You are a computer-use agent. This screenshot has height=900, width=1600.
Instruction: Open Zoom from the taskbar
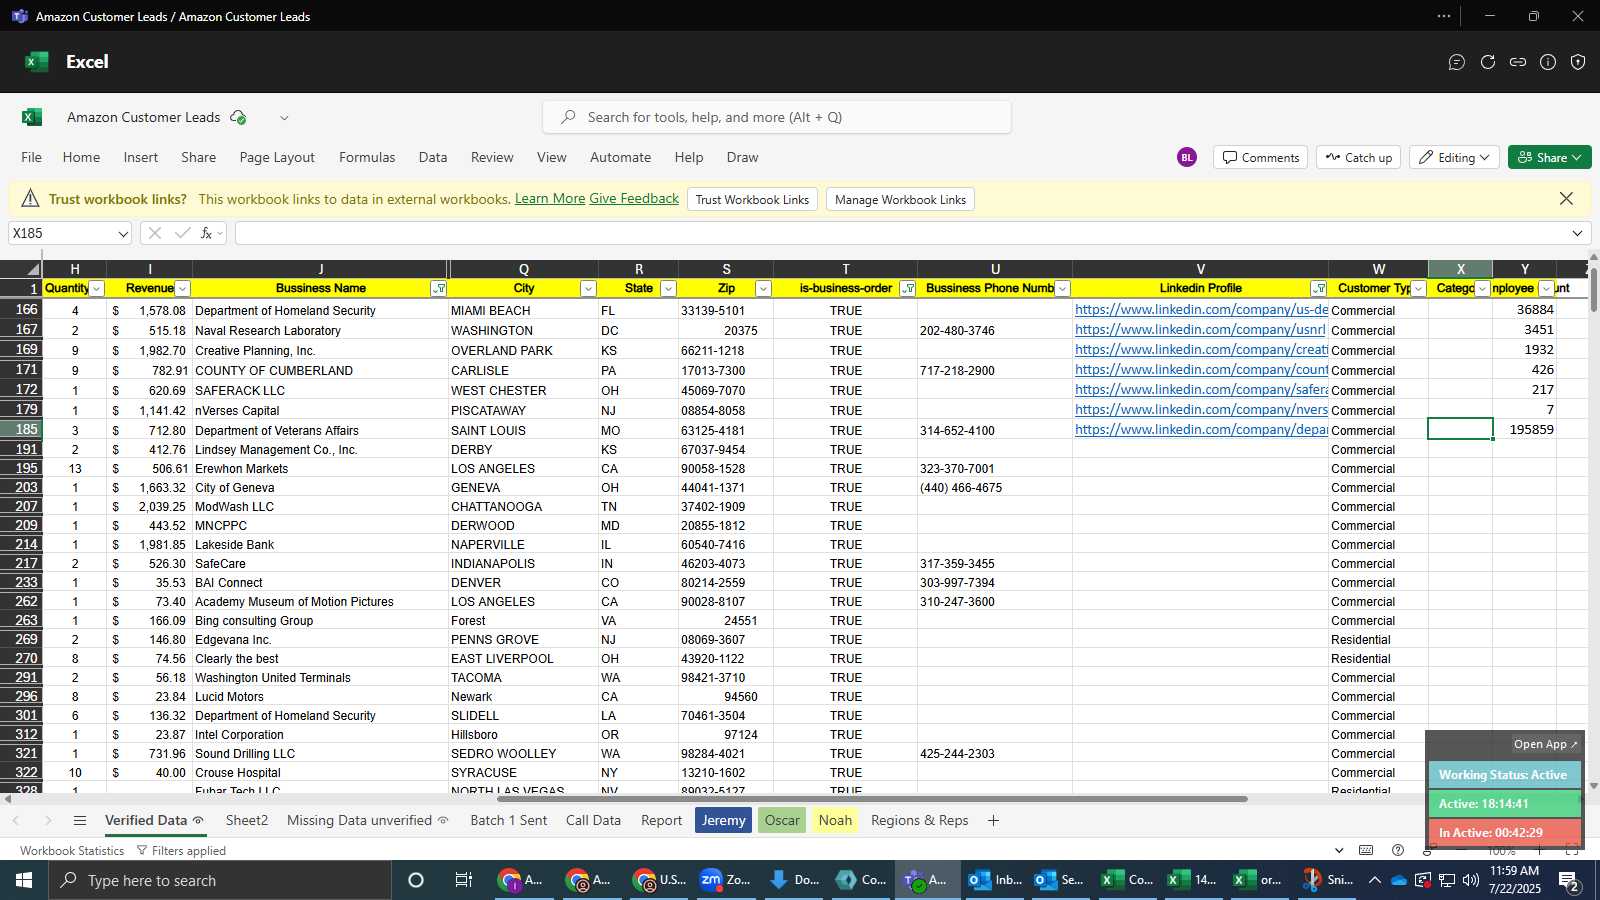coord(726,880)
